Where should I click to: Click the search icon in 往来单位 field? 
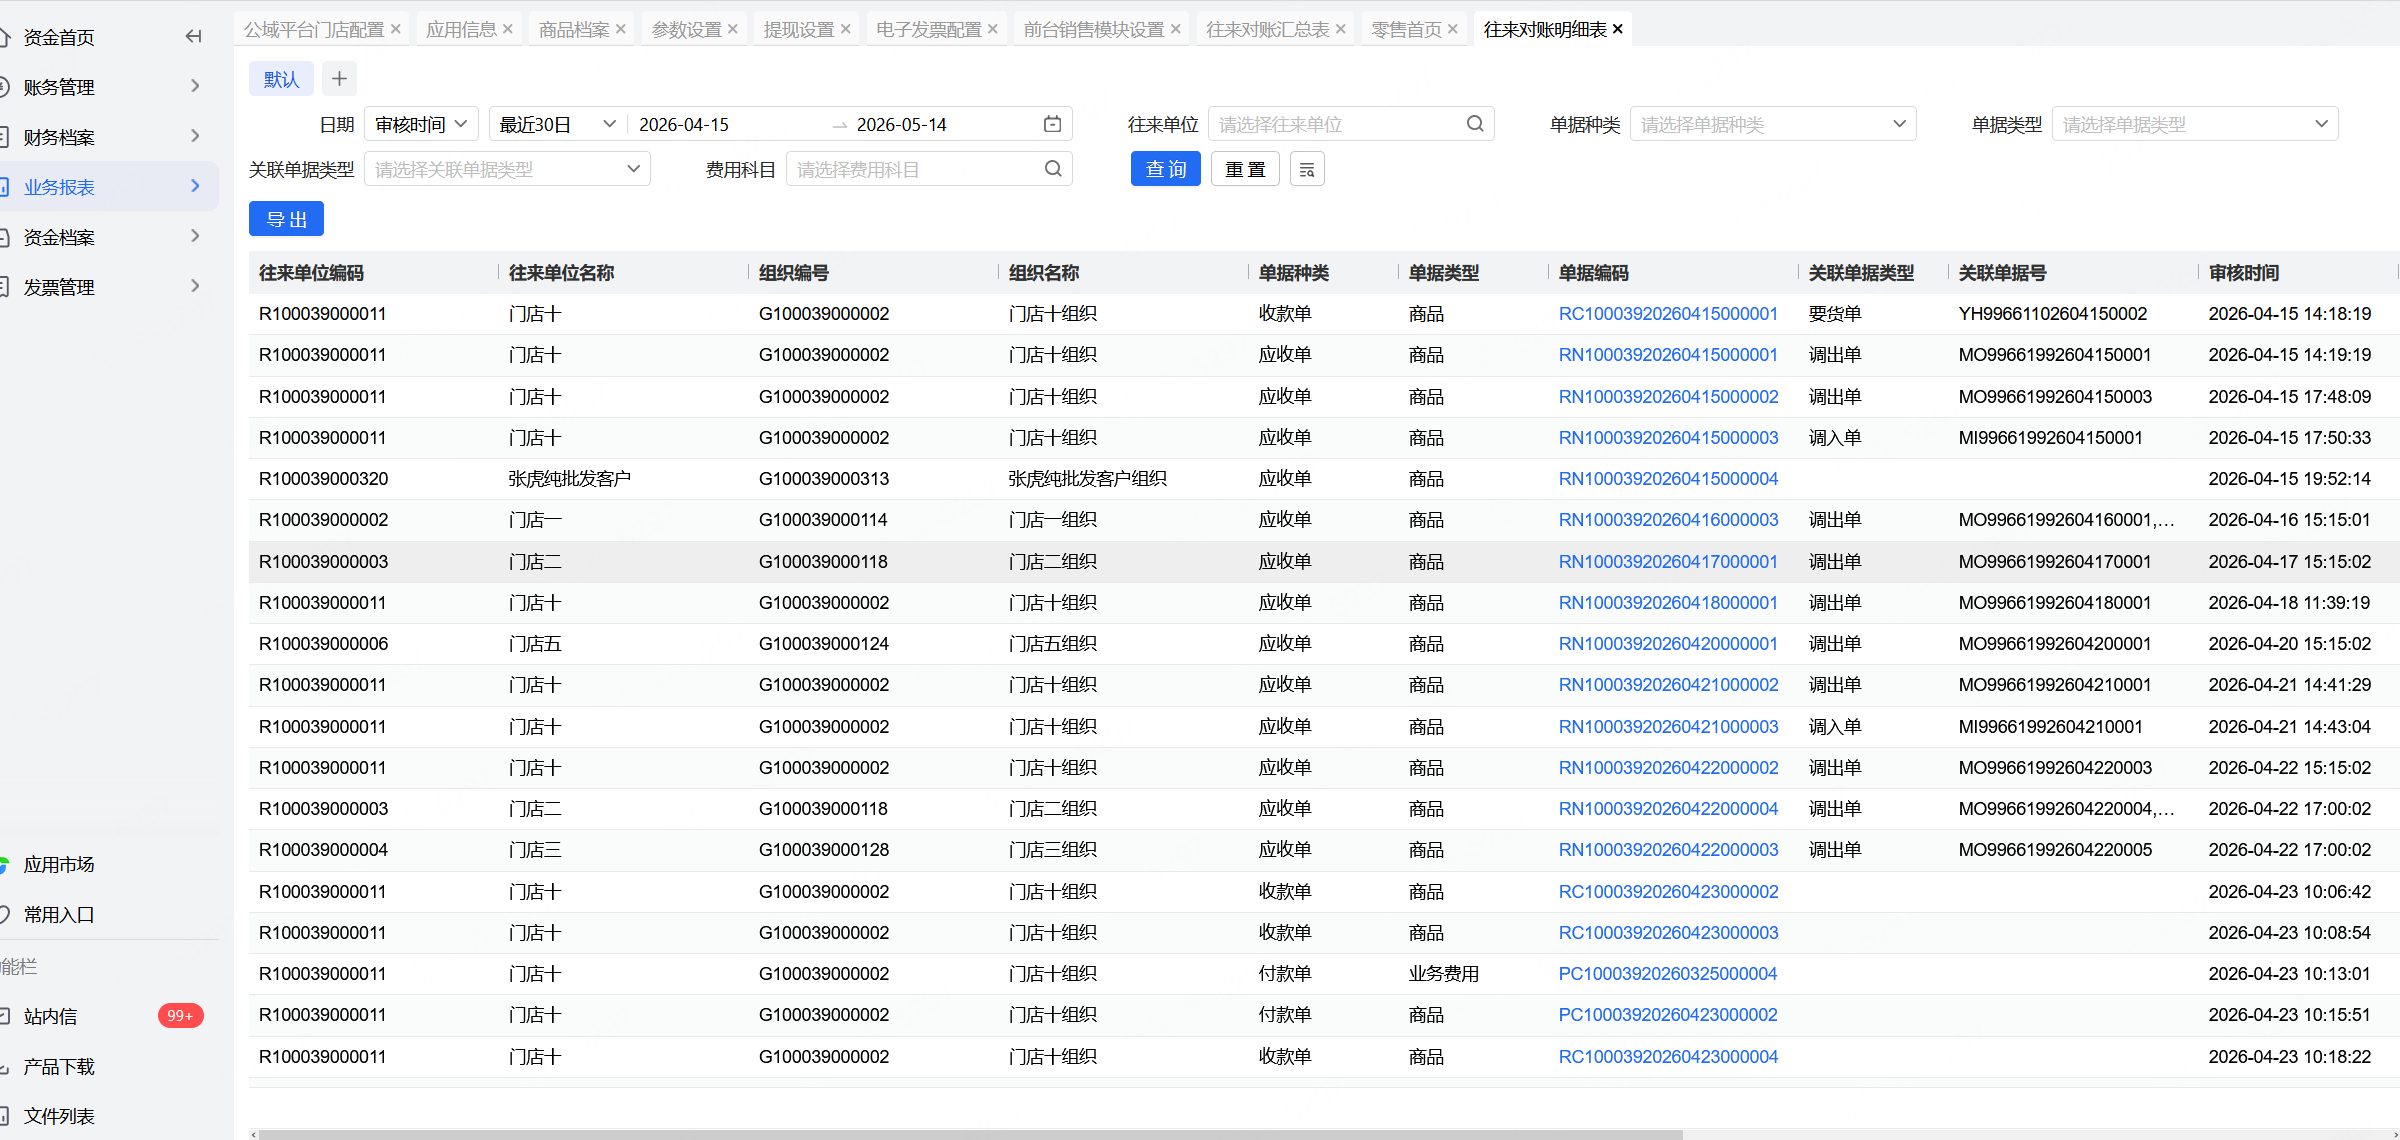point(1475,124)
